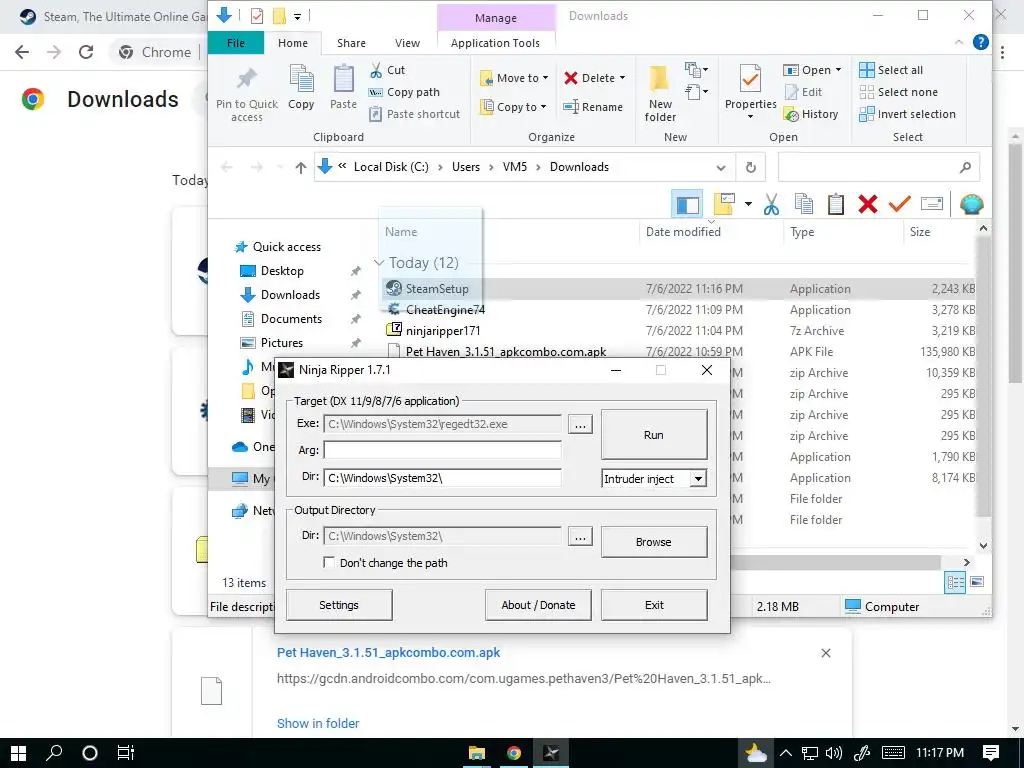Toggle the preview pane toolbar icon

point(687,204)
